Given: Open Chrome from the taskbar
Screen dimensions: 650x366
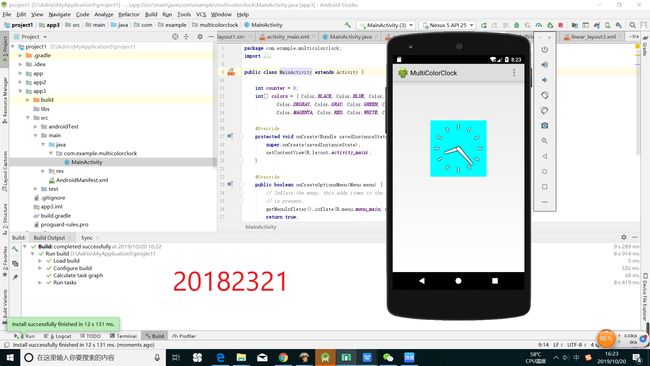Looking at the screenshot, I should tap(283, 357).
